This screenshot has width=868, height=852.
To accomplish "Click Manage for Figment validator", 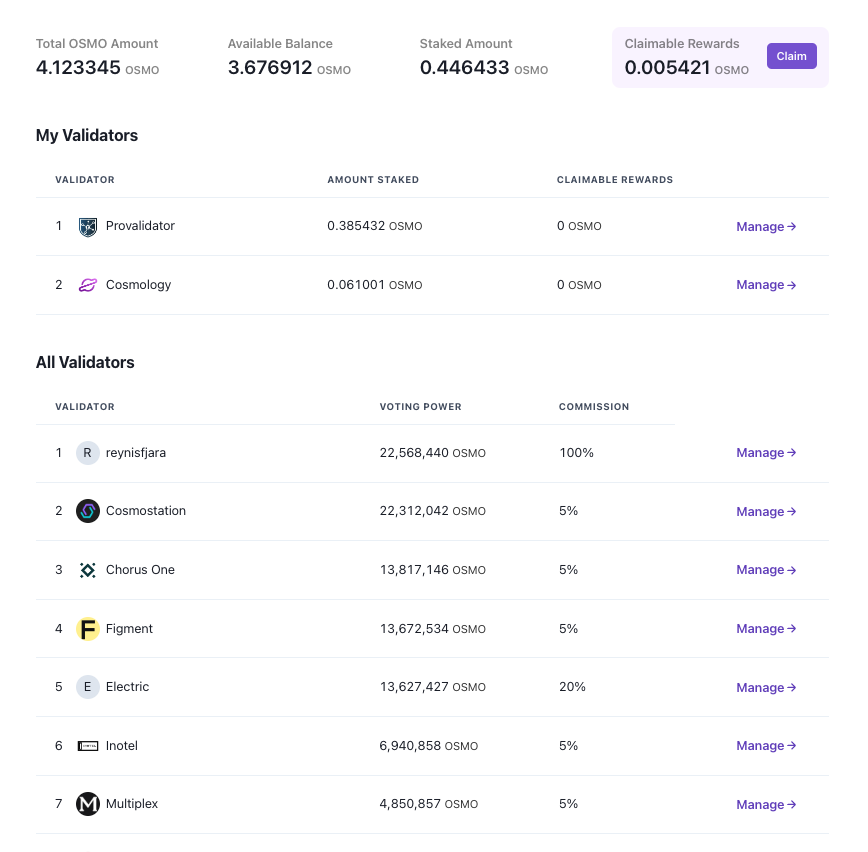I will [765, 628].
